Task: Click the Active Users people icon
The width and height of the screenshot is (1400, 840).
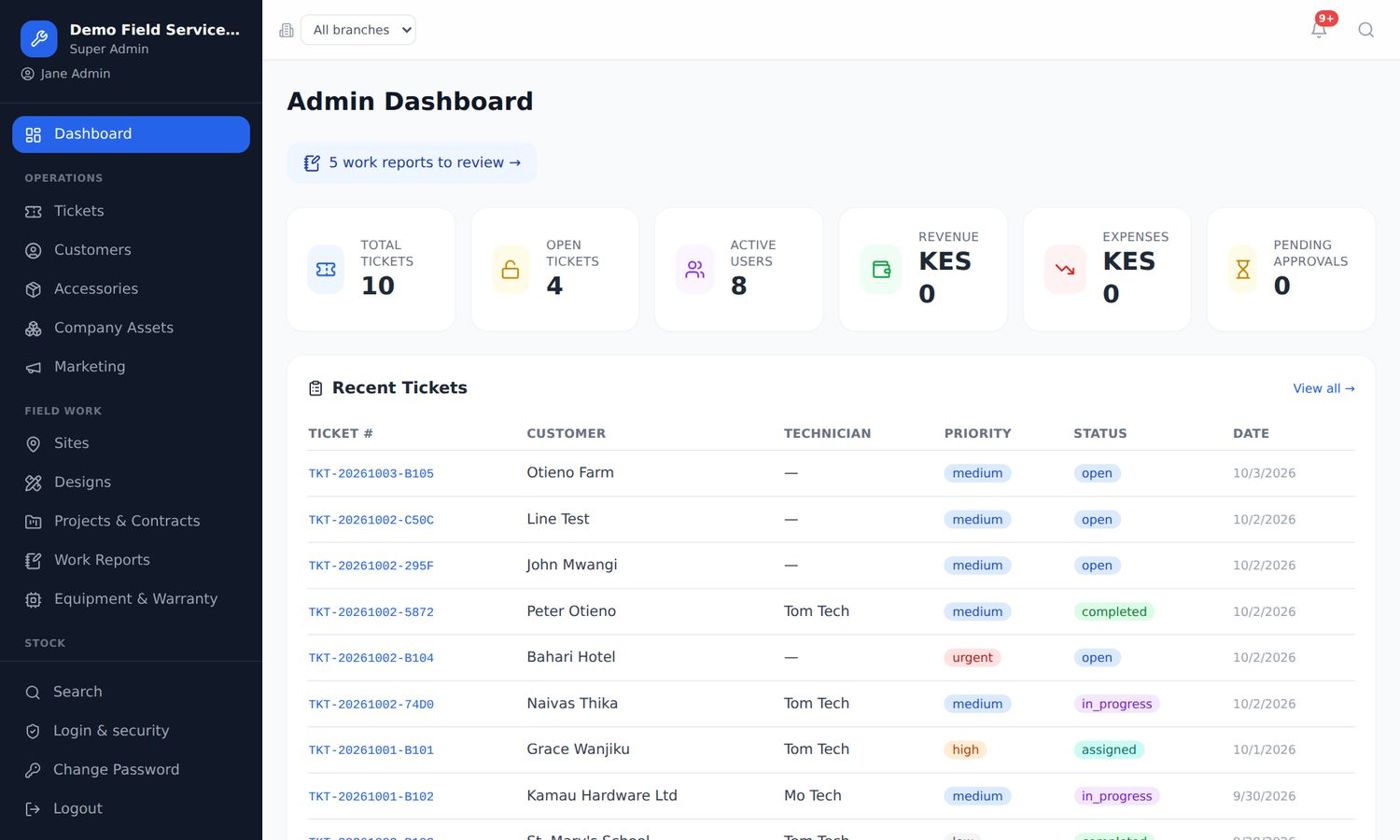Action: pyautogui.click(x=694, y=269)
